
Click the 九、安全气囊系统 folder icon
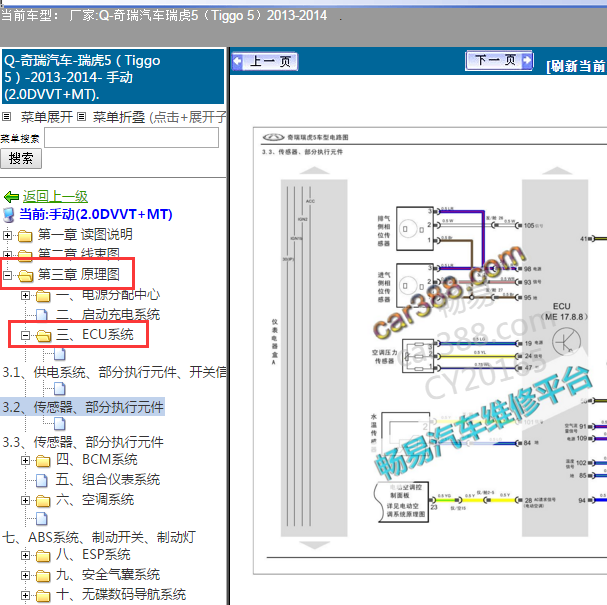[x=43, y=576]
